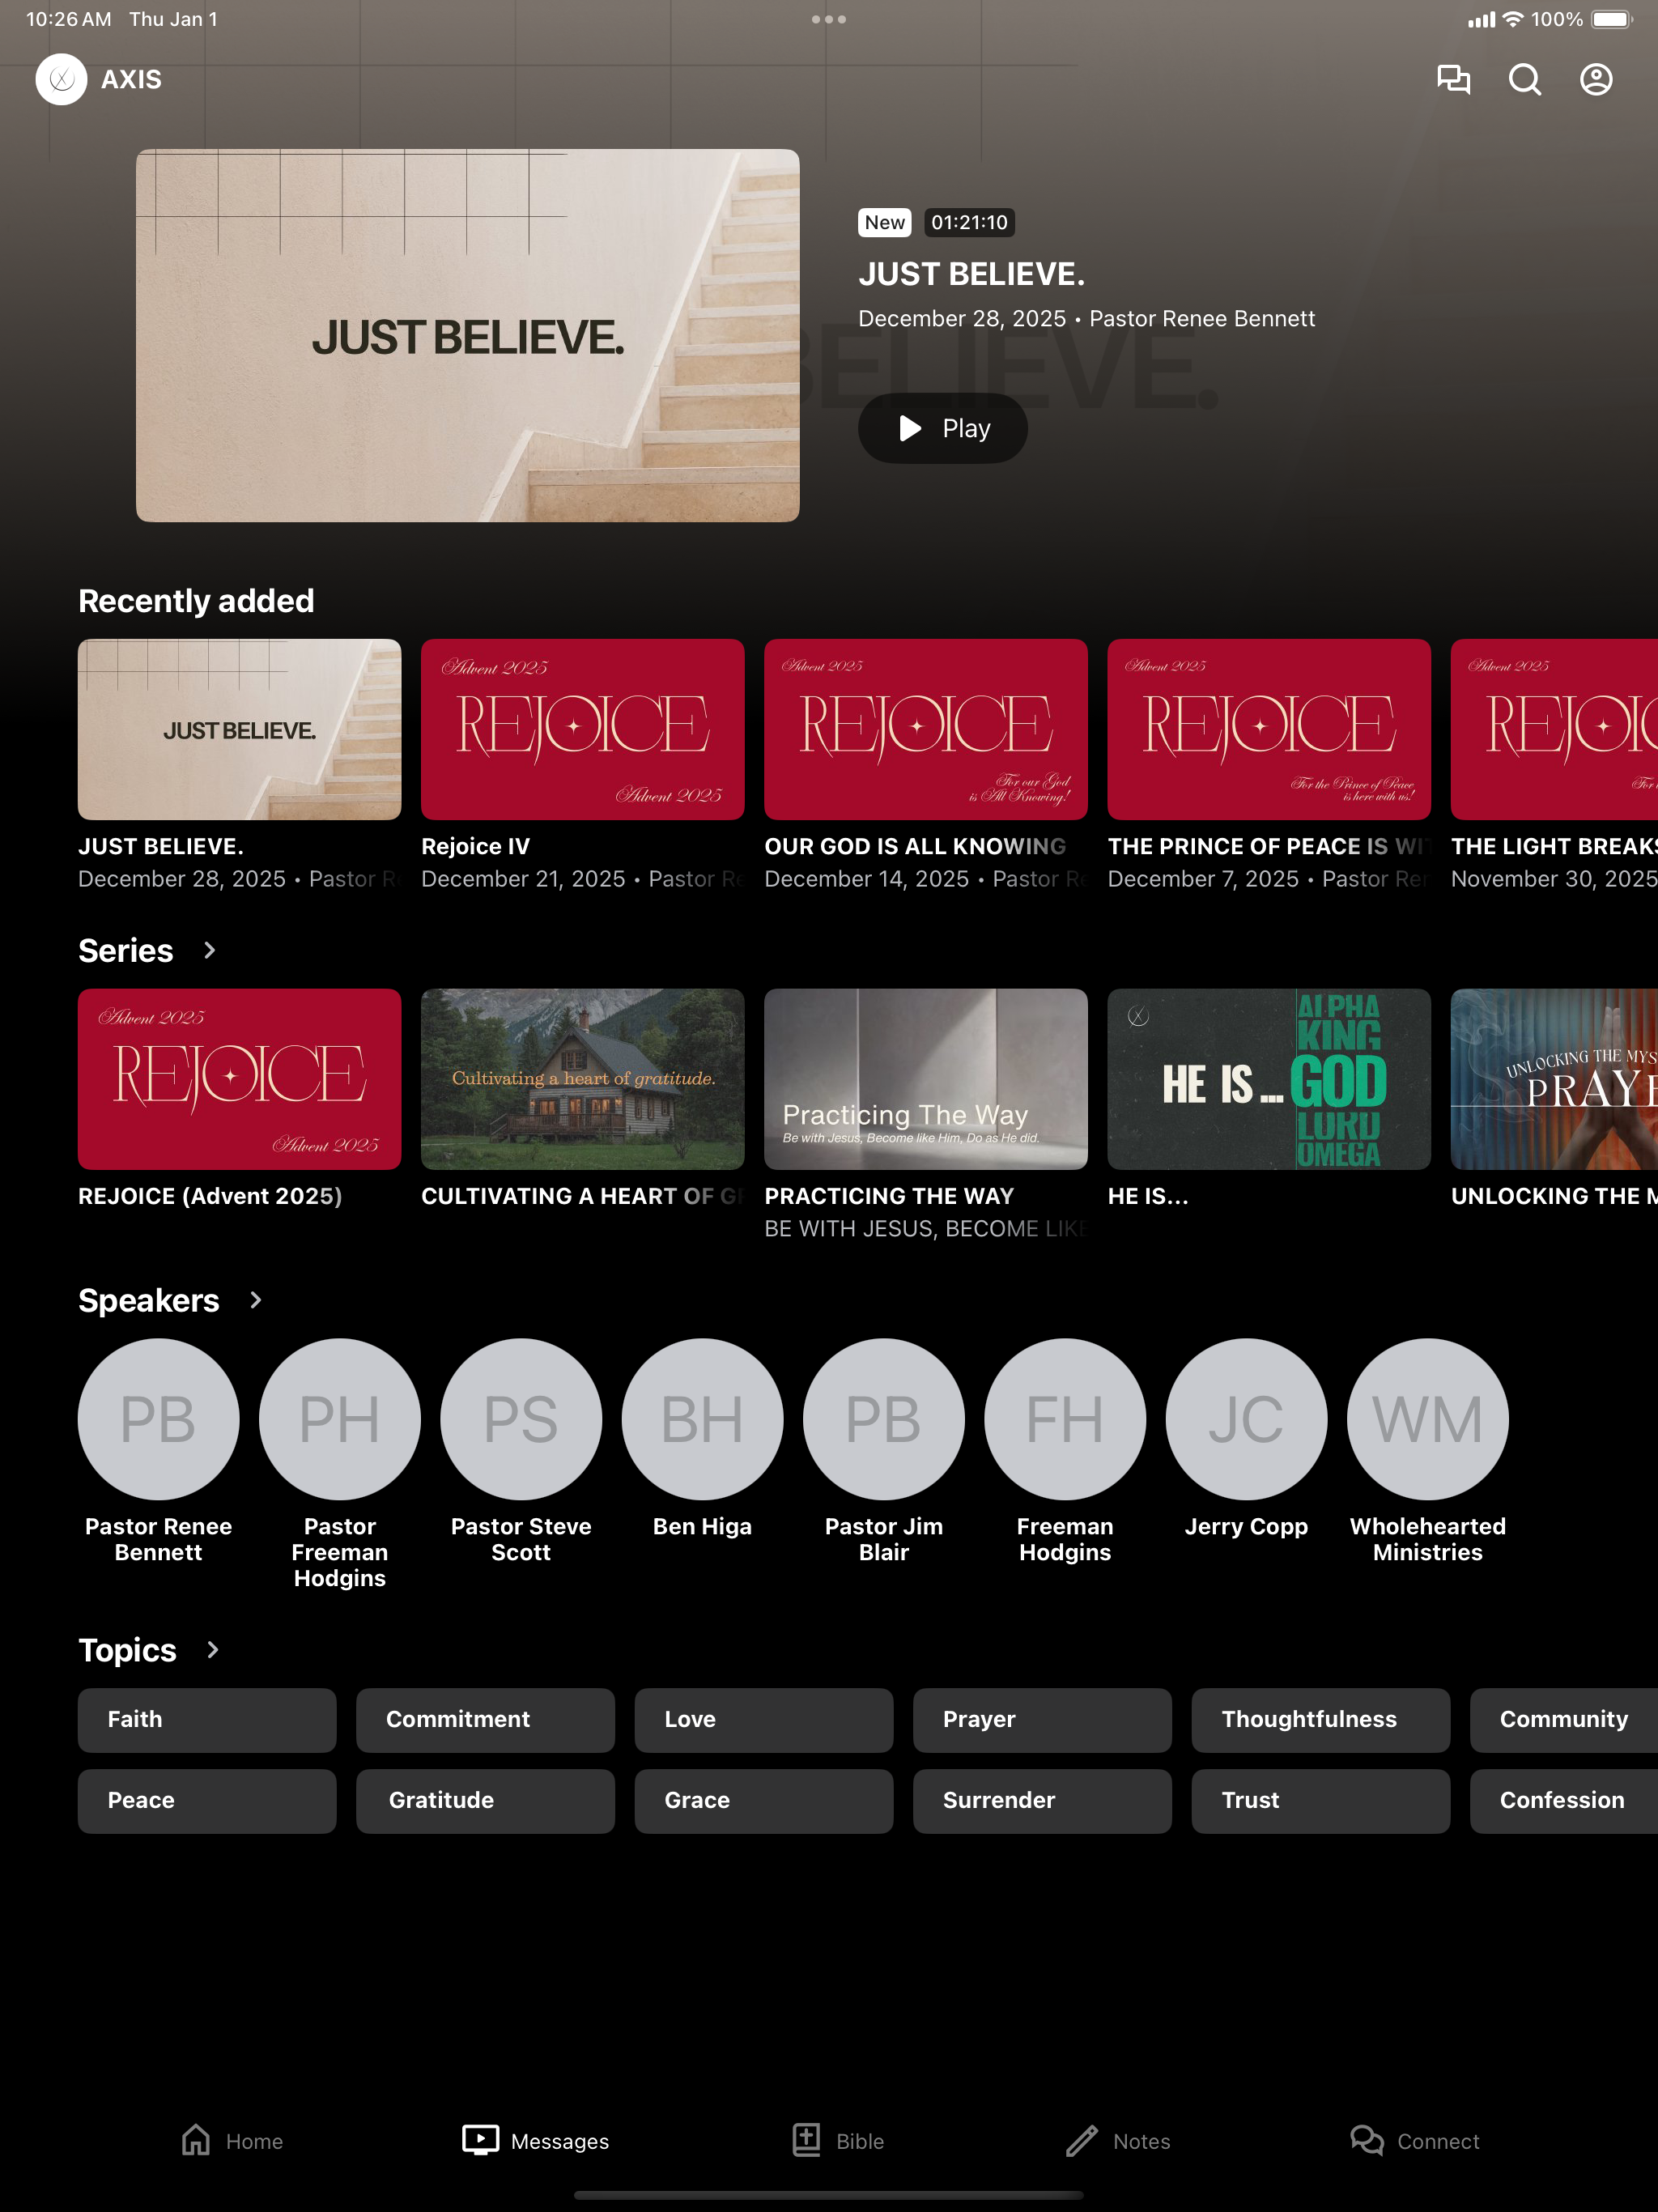This screenshot has height=2212, width=1658.
Task: Select the Messages tab icon
Action: (x=480, y=2140)
